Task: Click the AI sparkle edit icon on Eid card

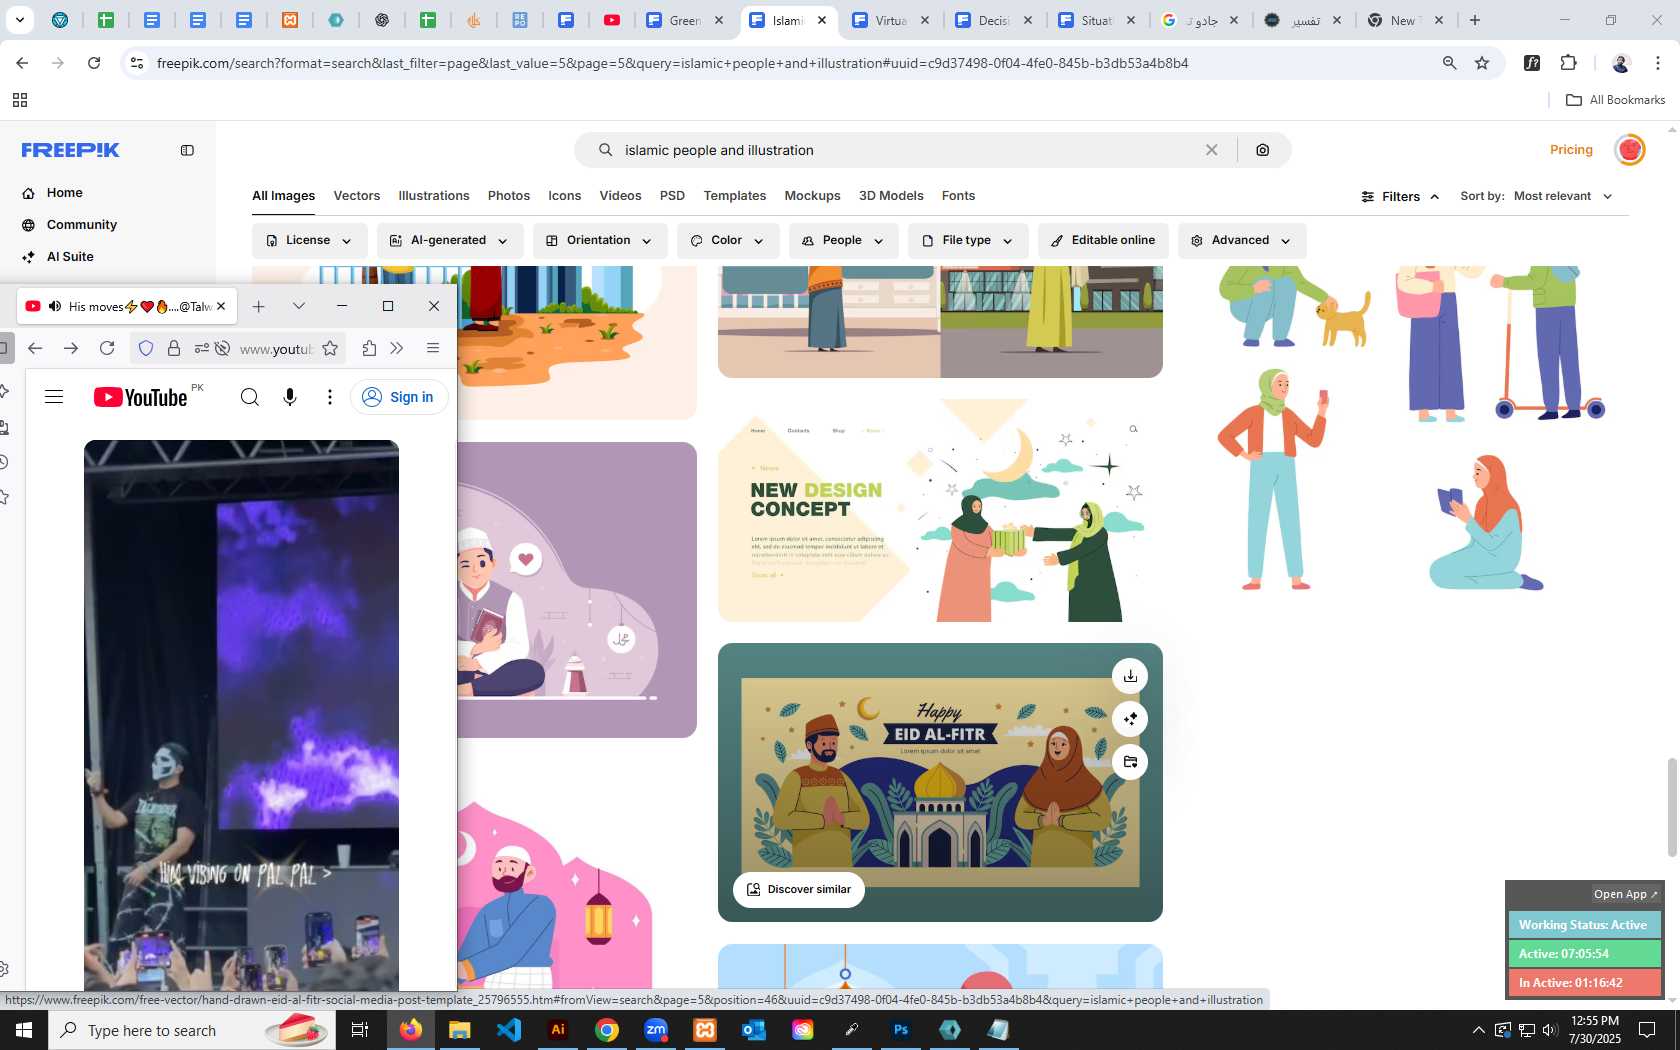Action: [1130, 719]
